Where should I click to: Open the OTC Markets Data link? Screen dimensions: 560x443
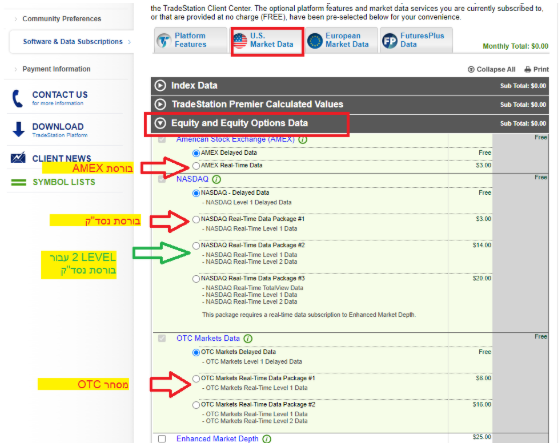click(x=208, y=338)
